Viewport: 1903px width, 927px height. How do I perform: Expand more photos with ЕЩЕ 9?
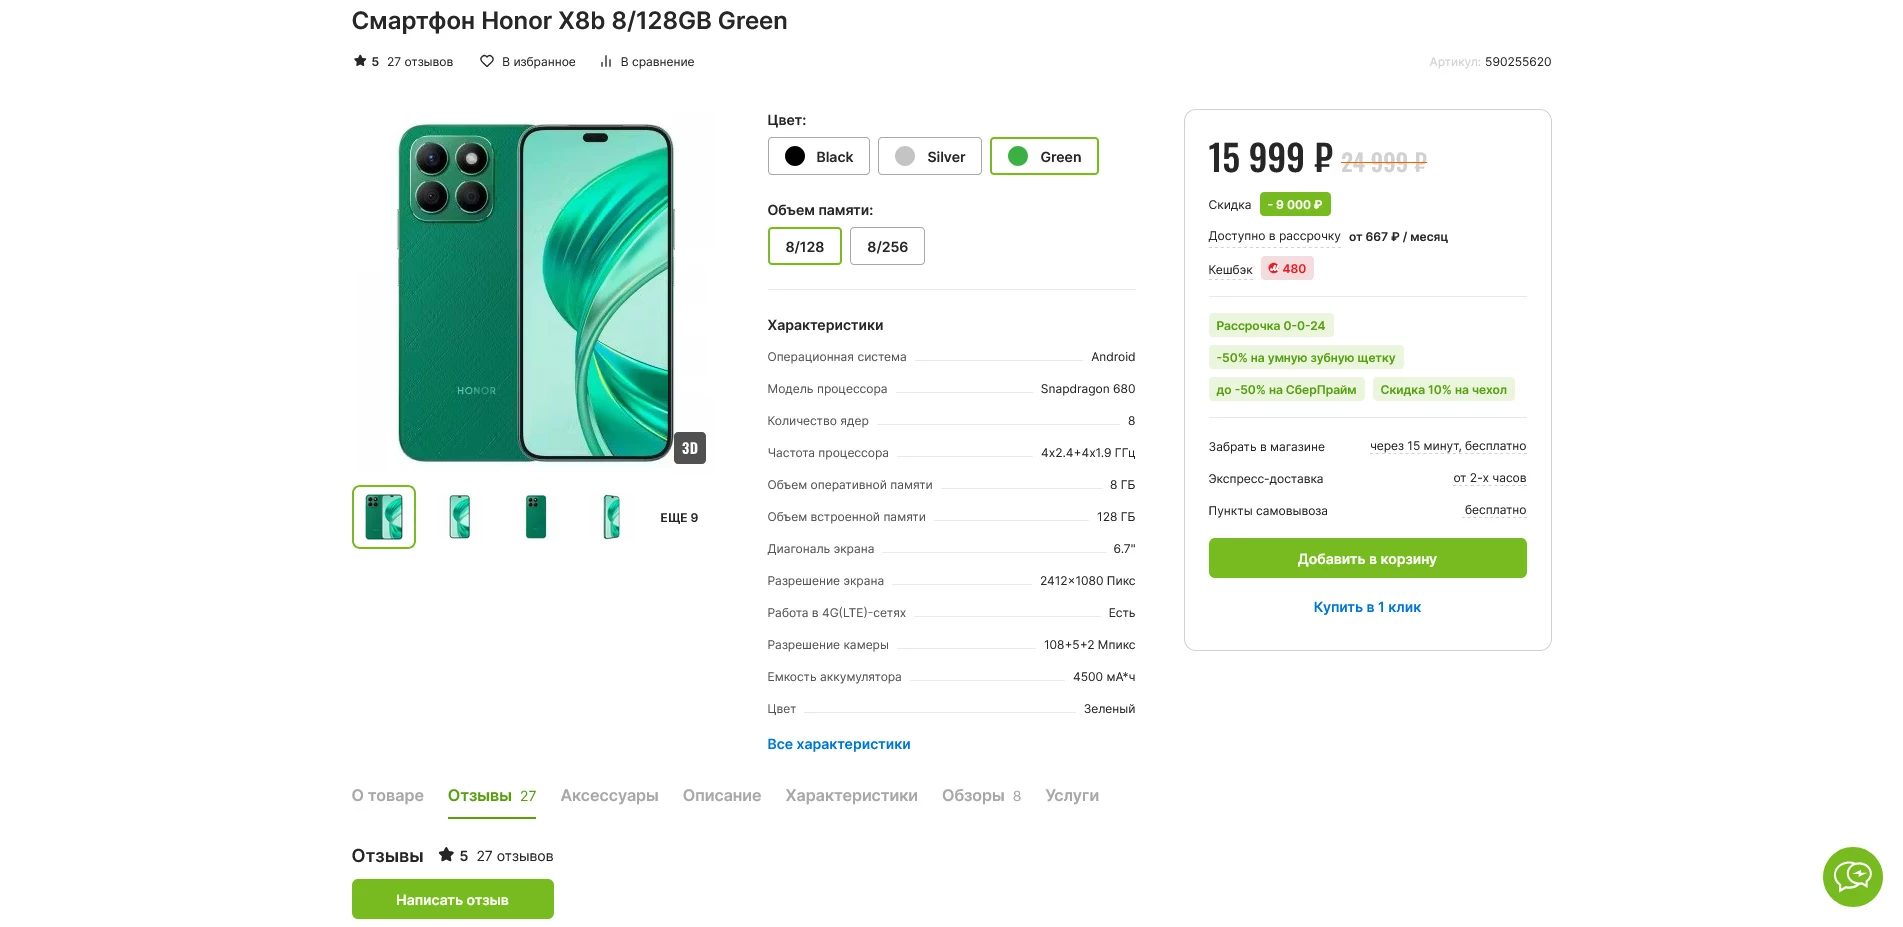[x=679, y=518]
